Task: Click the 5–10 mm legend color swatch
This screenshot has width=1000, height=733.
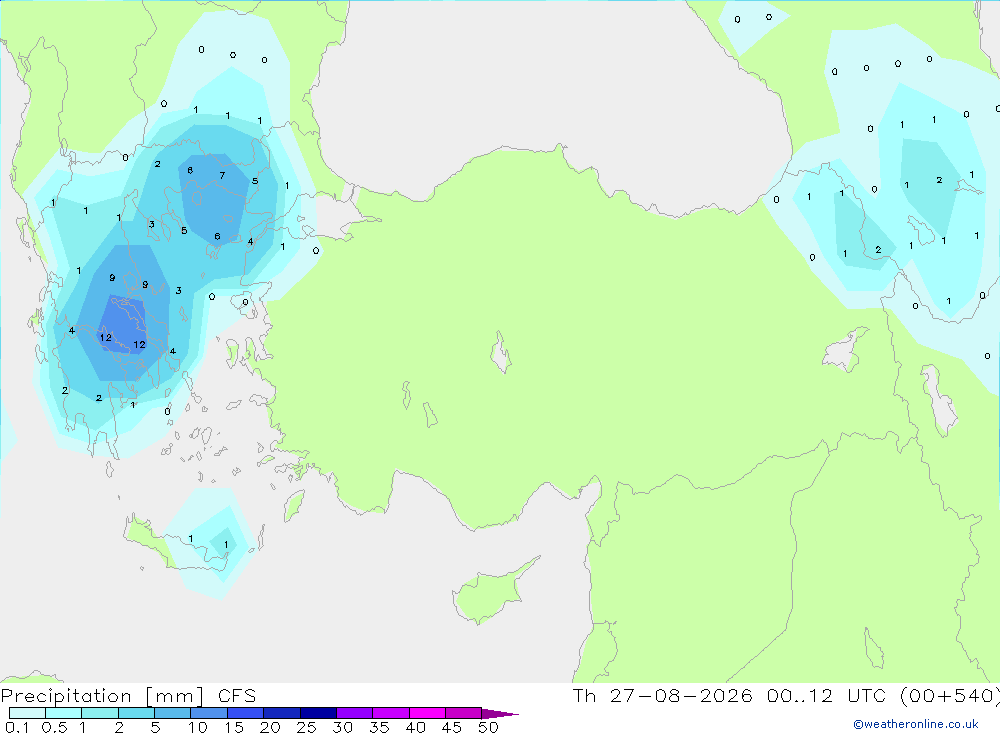Action: pyautogui.click(x=172, y=713)
